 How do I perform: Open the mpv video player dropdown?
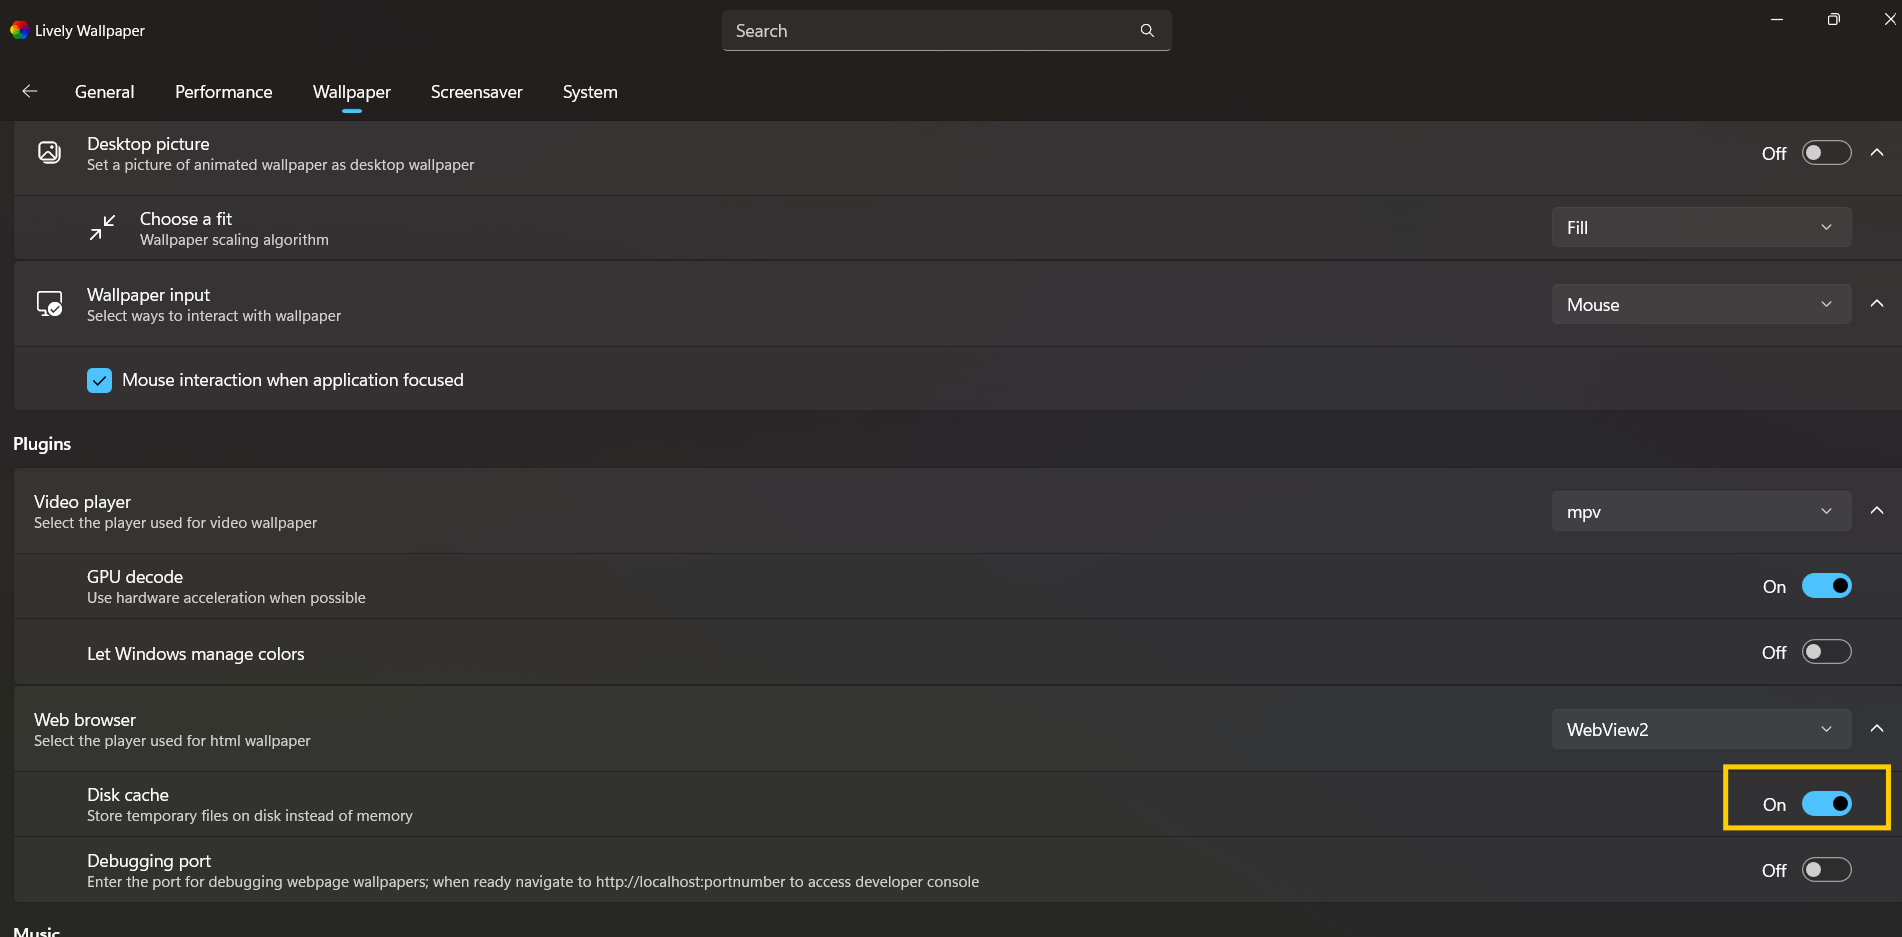pos(1701,511)
